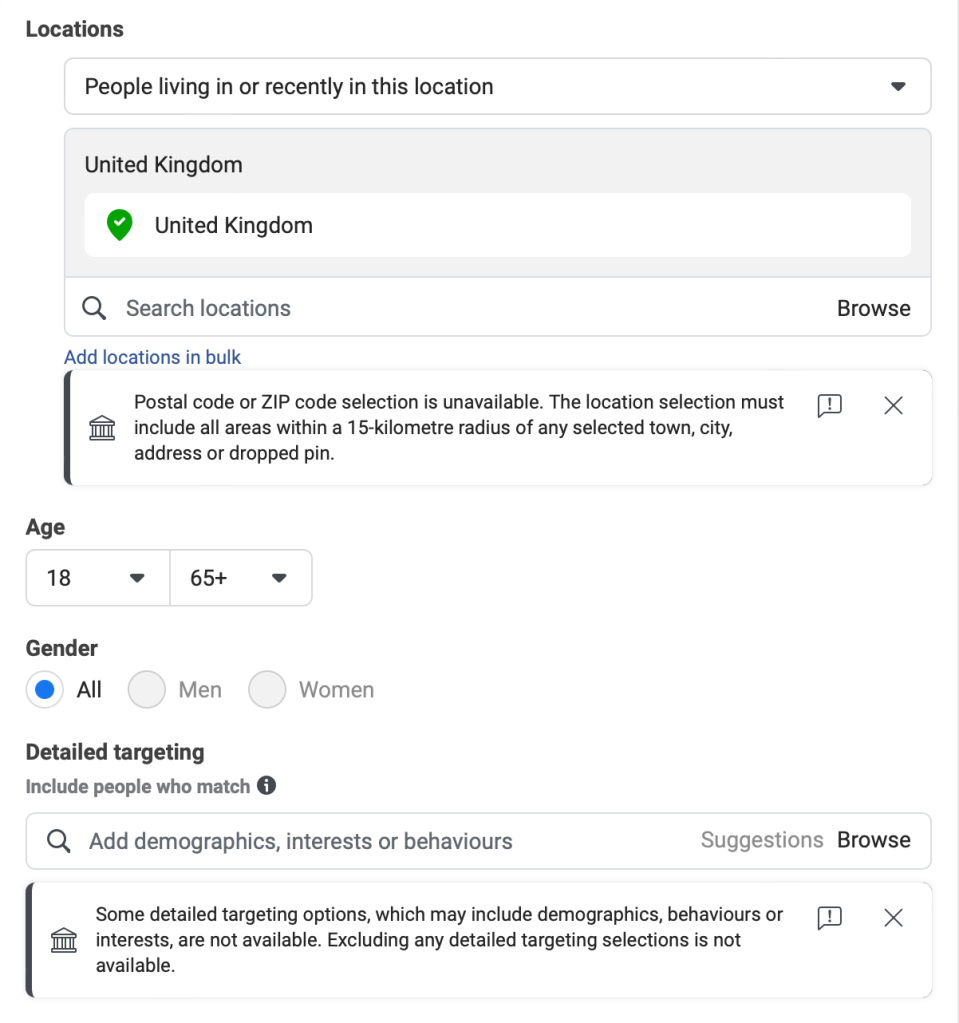
Task: Select the All gender radio button
Action: [45, 690]
